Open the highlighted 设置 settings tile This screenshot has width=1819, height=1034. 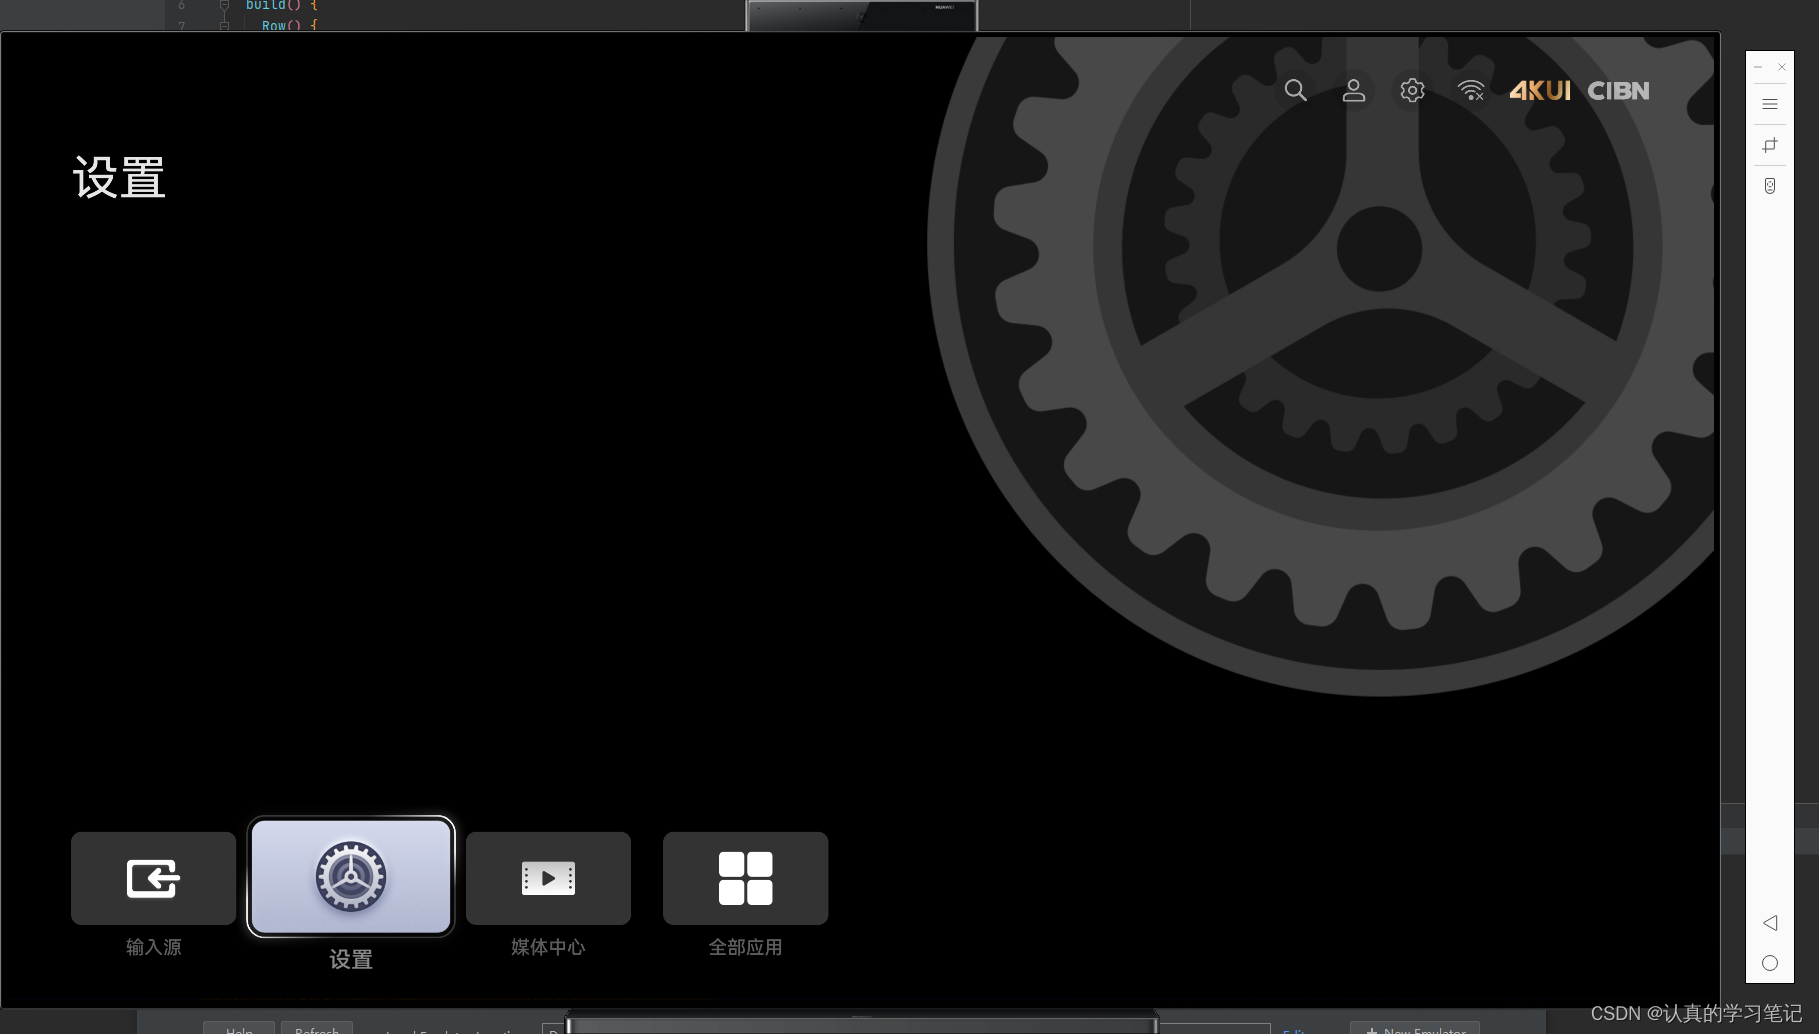351,877
